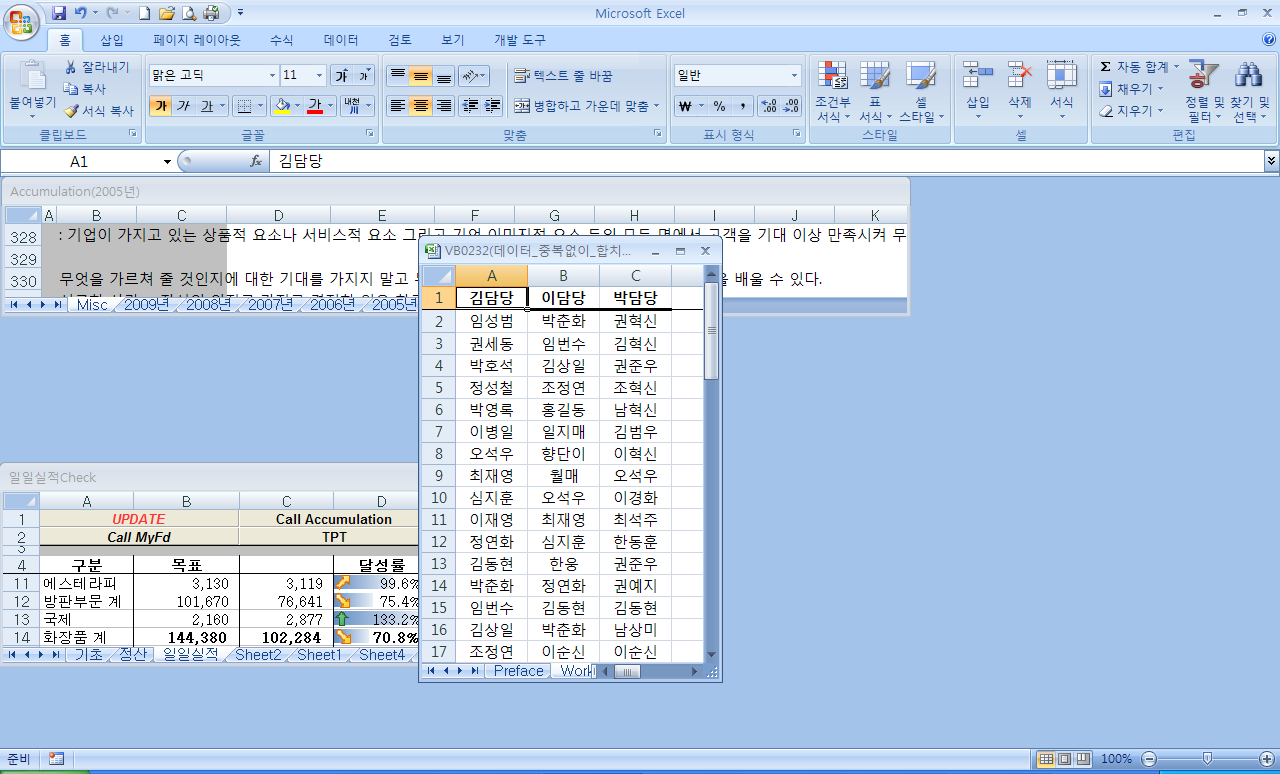Open Excel help question mark icon

click(1269, 40)
